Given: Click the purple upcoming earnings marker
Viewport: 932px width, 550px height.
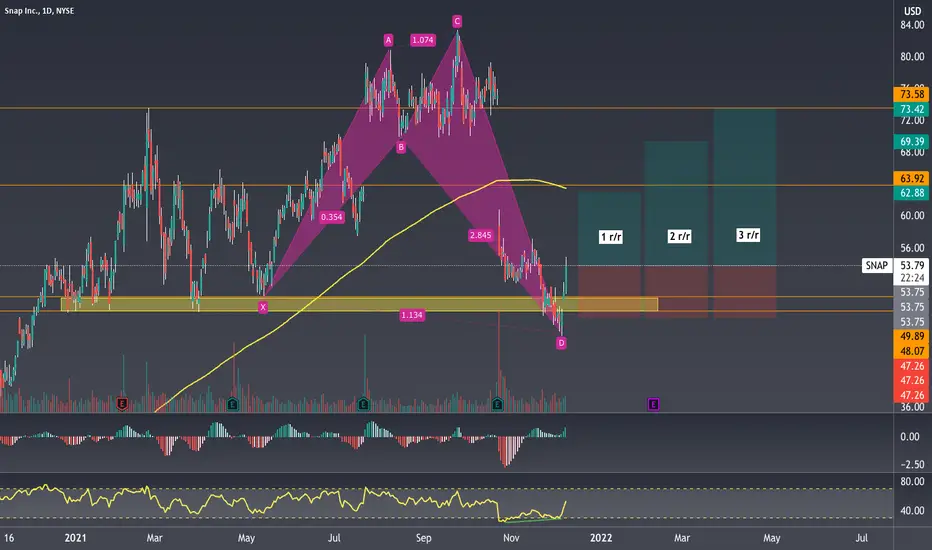Looking at the screenshot, I should [653, 404].
